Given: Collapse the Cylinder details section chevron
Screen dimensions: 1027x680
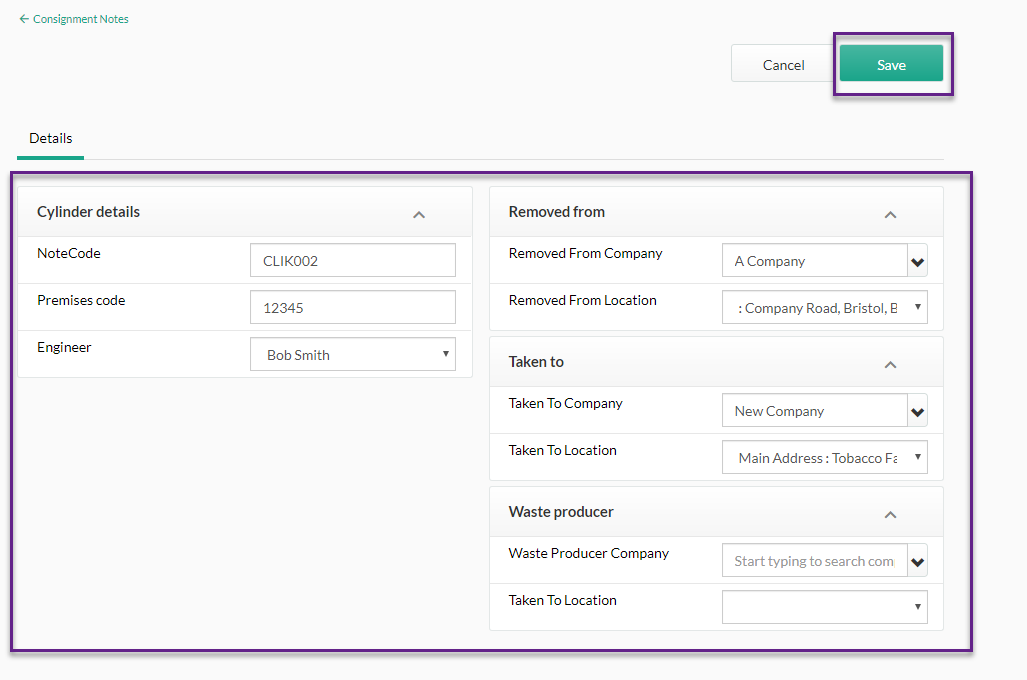Looking at the screenshot, I should coord(419,214).
